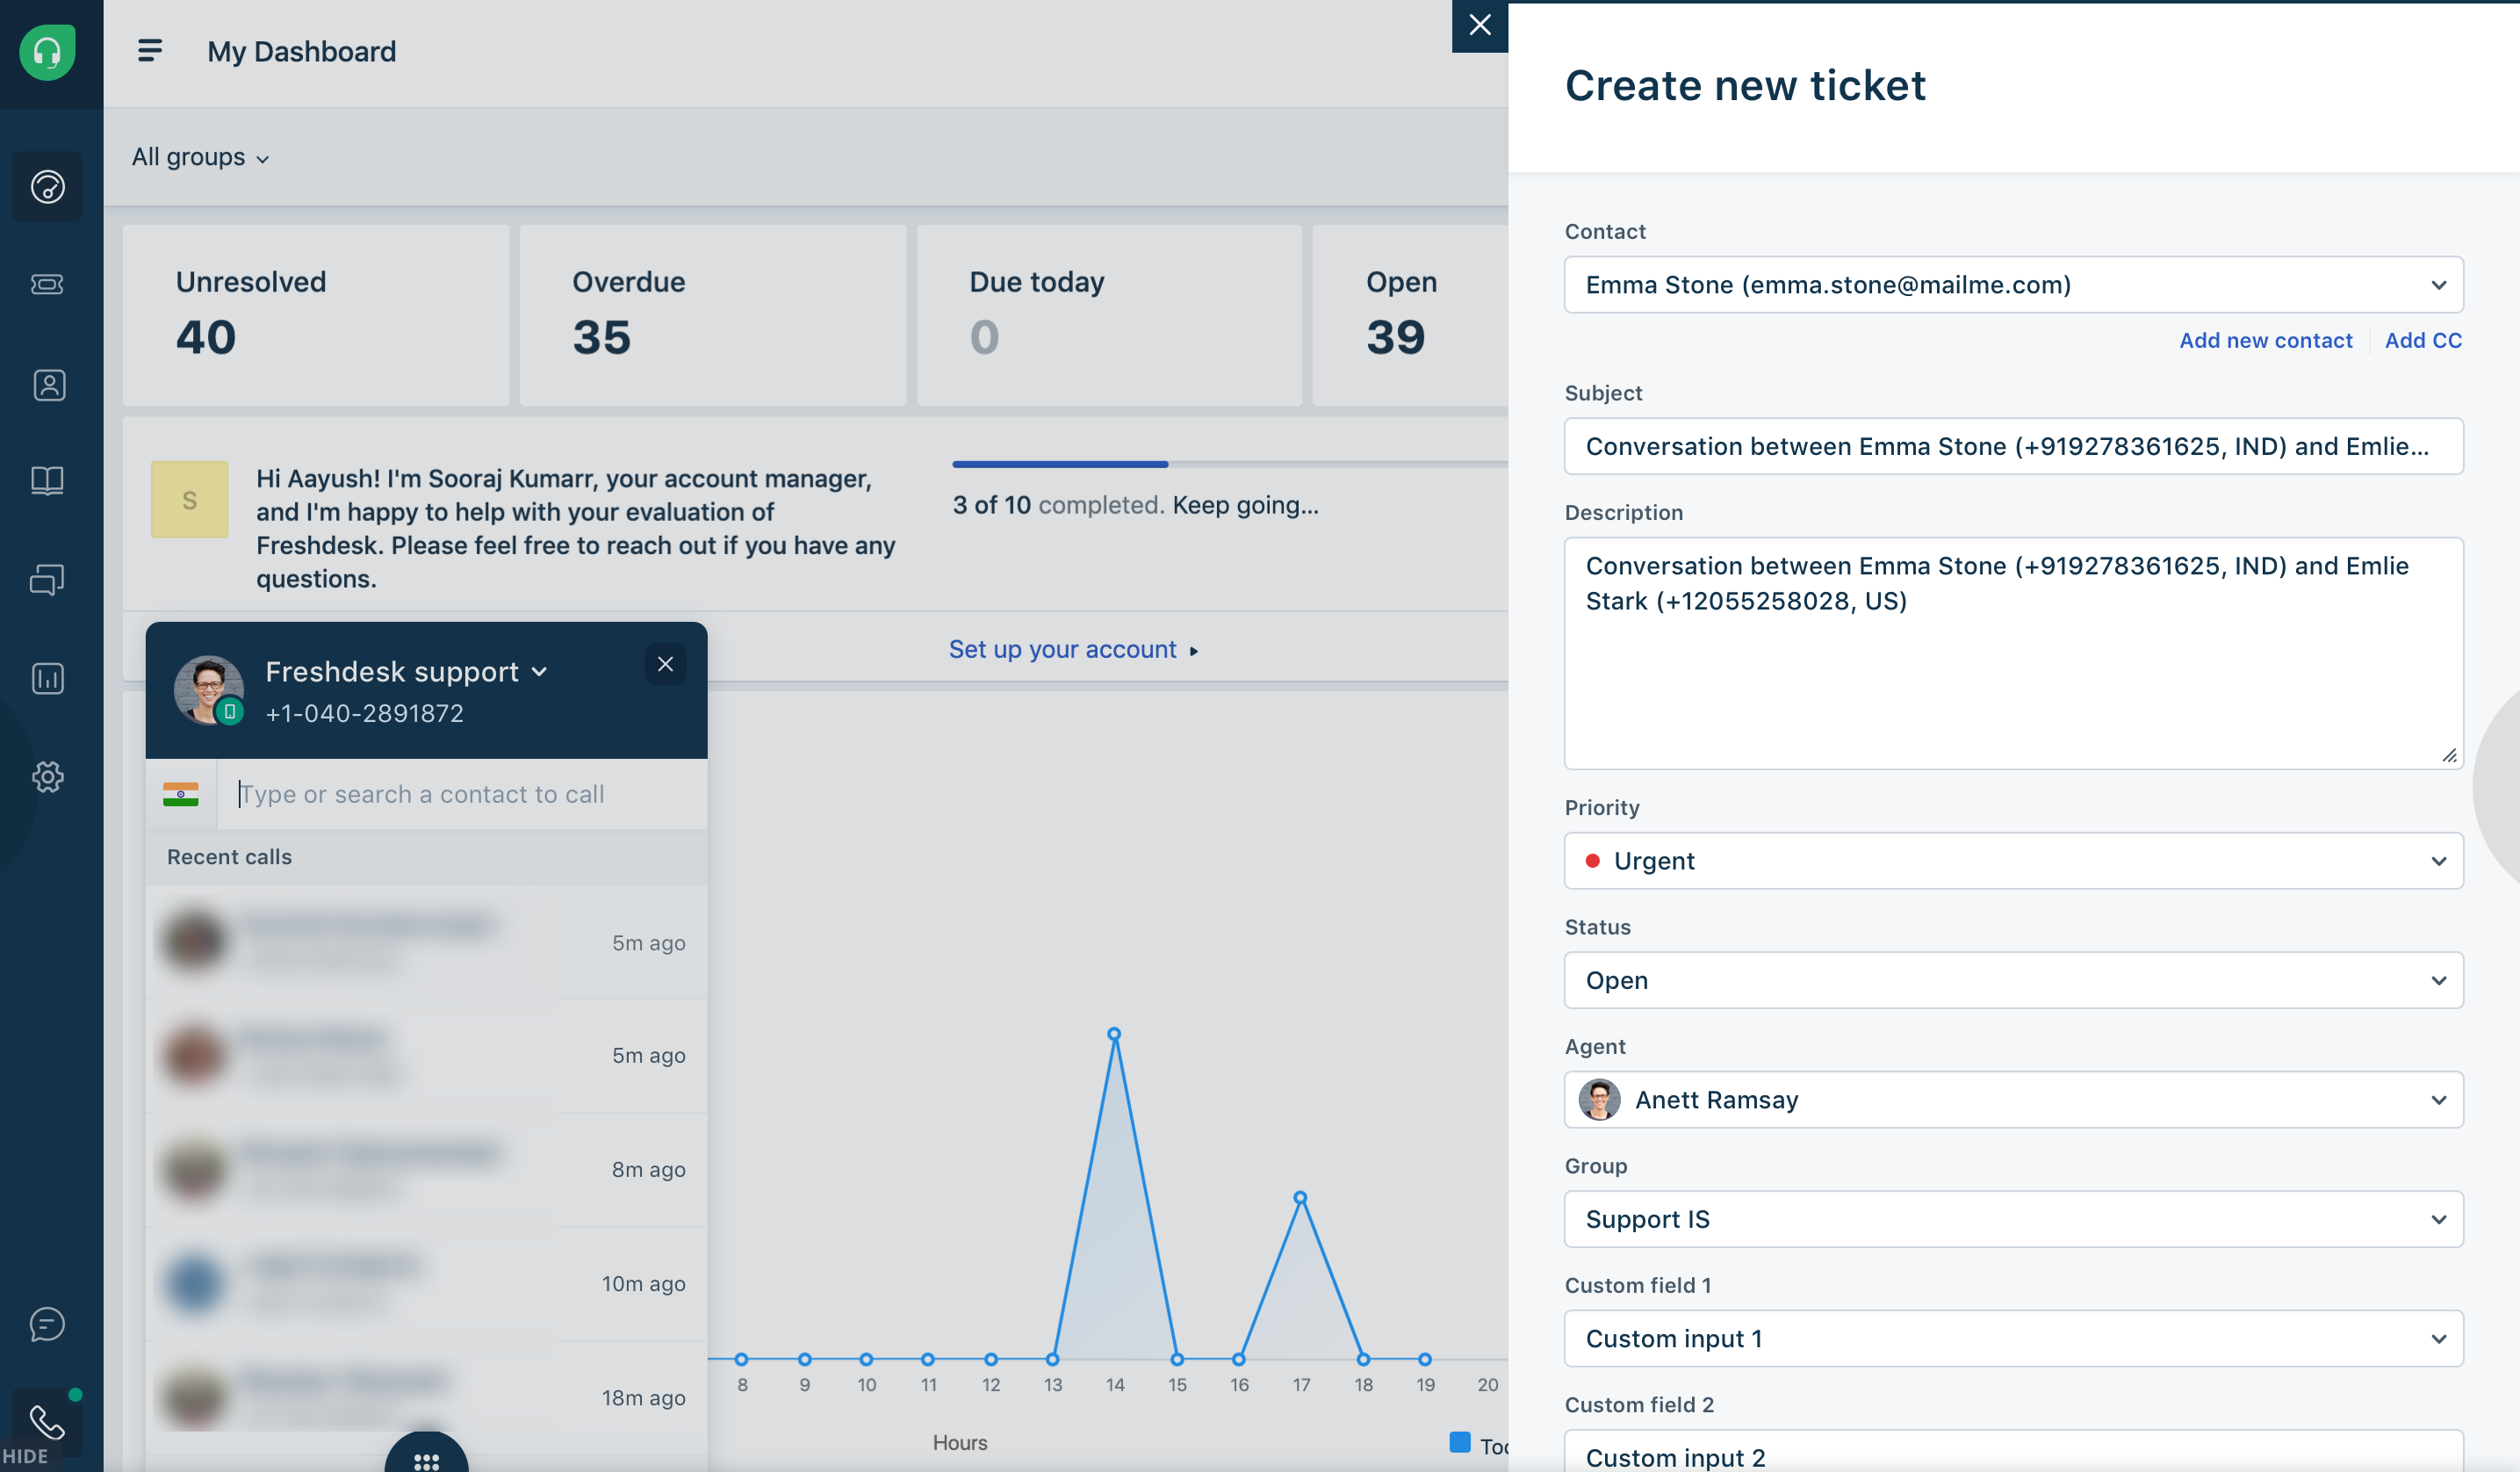
Task: Expand the All groups filter dropdown
Action: point(200,157)
